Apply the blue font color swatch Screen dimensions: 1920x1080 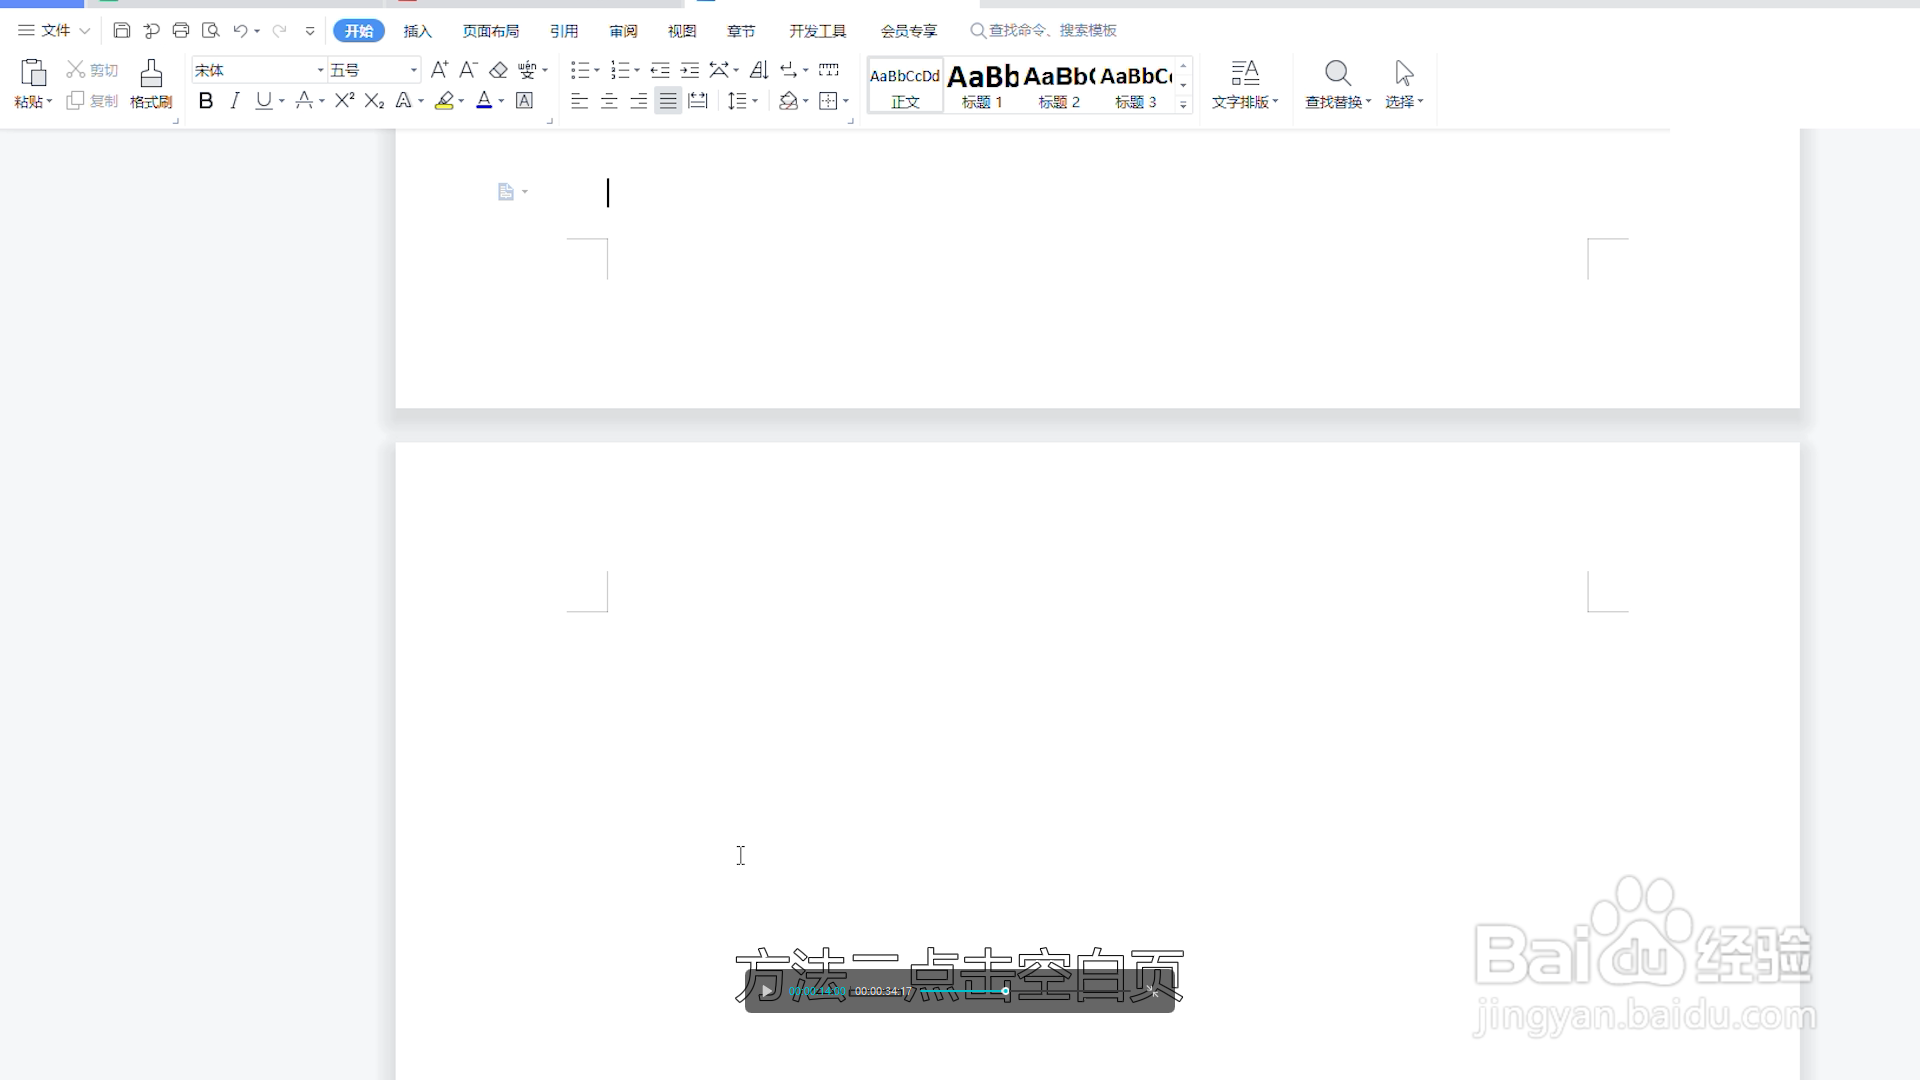click(x=484, y=100)
